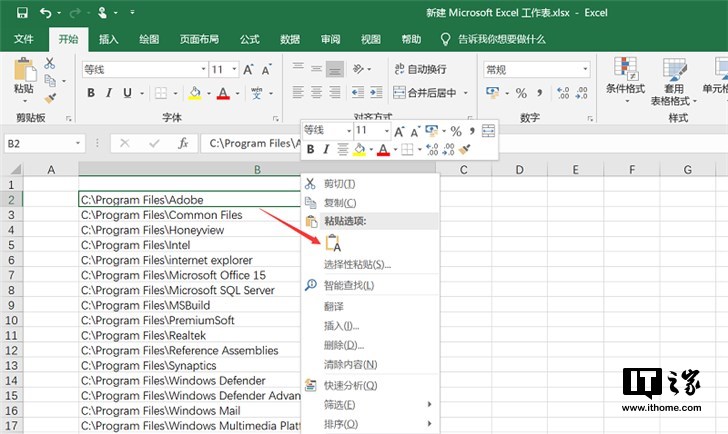The image size is (728, 434).
Task: Open the 文件 tab
Action: pyautogui.click(x=23, y=39)
